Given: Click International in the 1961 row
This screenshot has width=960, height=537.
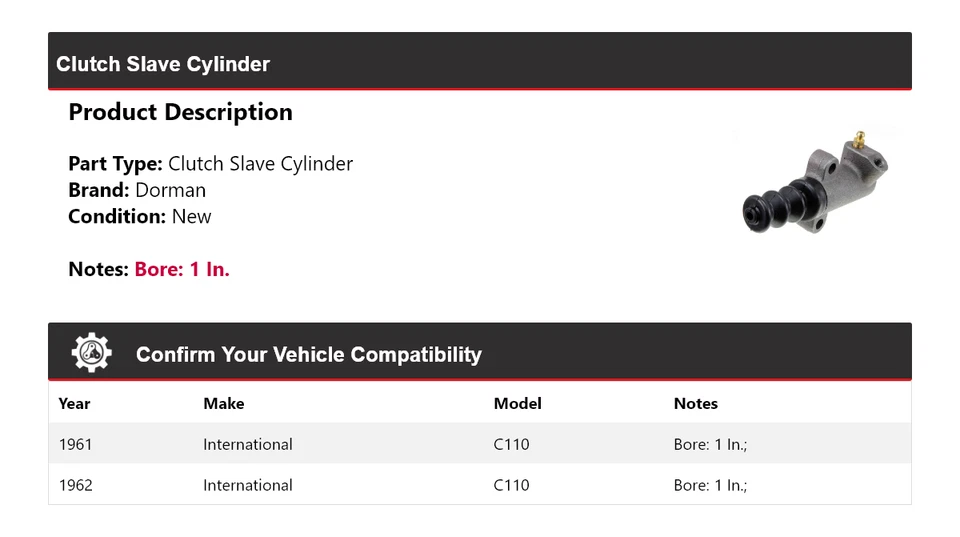Looking at the screenshot, I should [247, 445].
